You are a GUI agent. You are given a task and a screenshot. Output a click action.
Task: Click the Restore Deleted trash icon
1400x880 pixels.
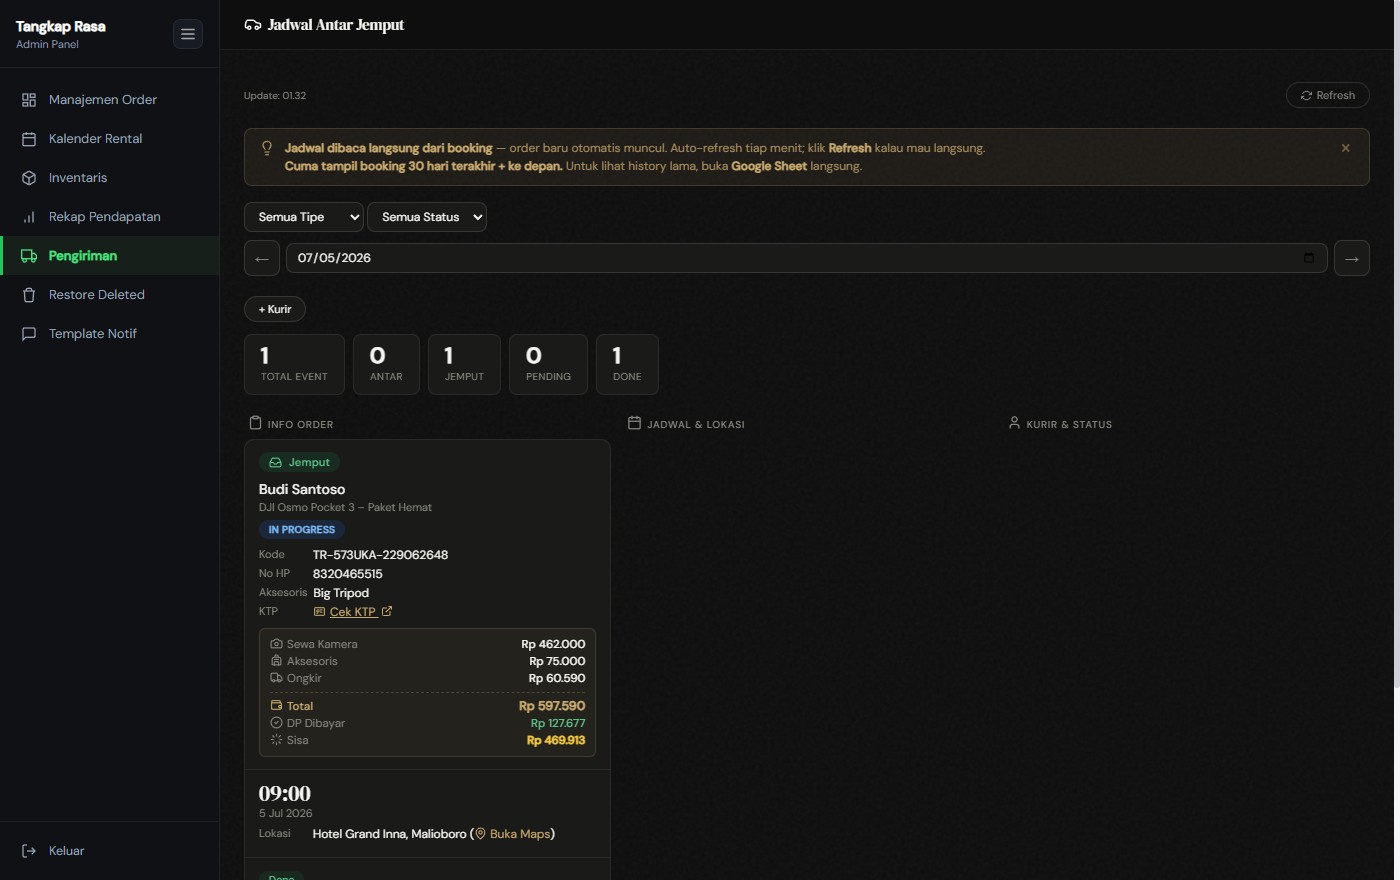point(29,295)
